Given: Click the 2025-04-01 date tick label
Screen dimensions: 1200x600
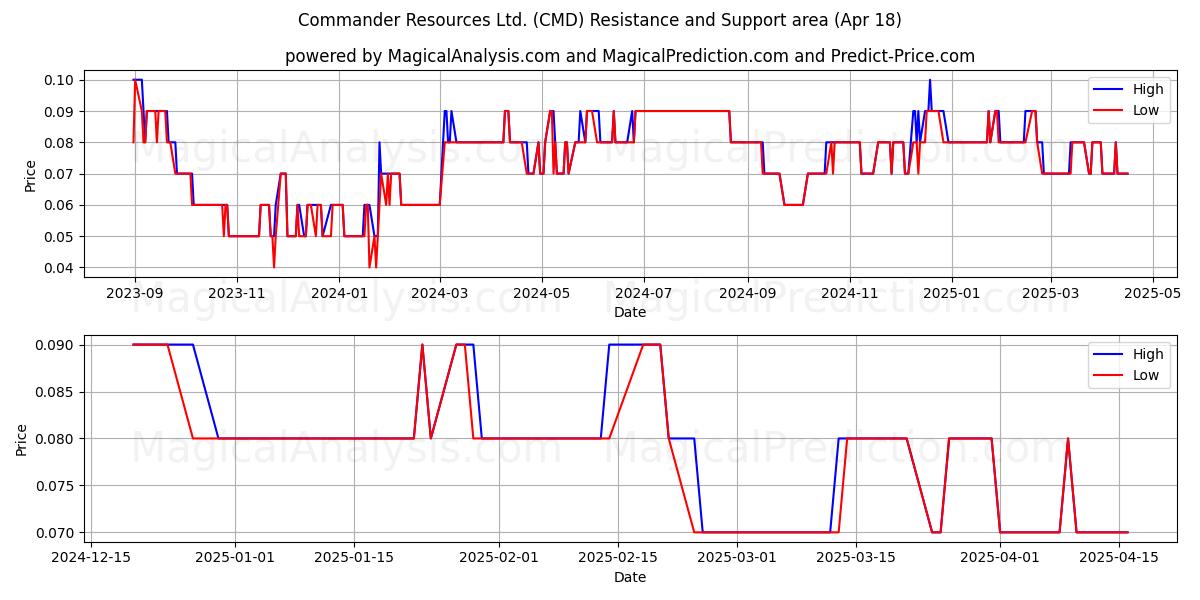Looking at the screenshot, I should [x=1000, y=558].
